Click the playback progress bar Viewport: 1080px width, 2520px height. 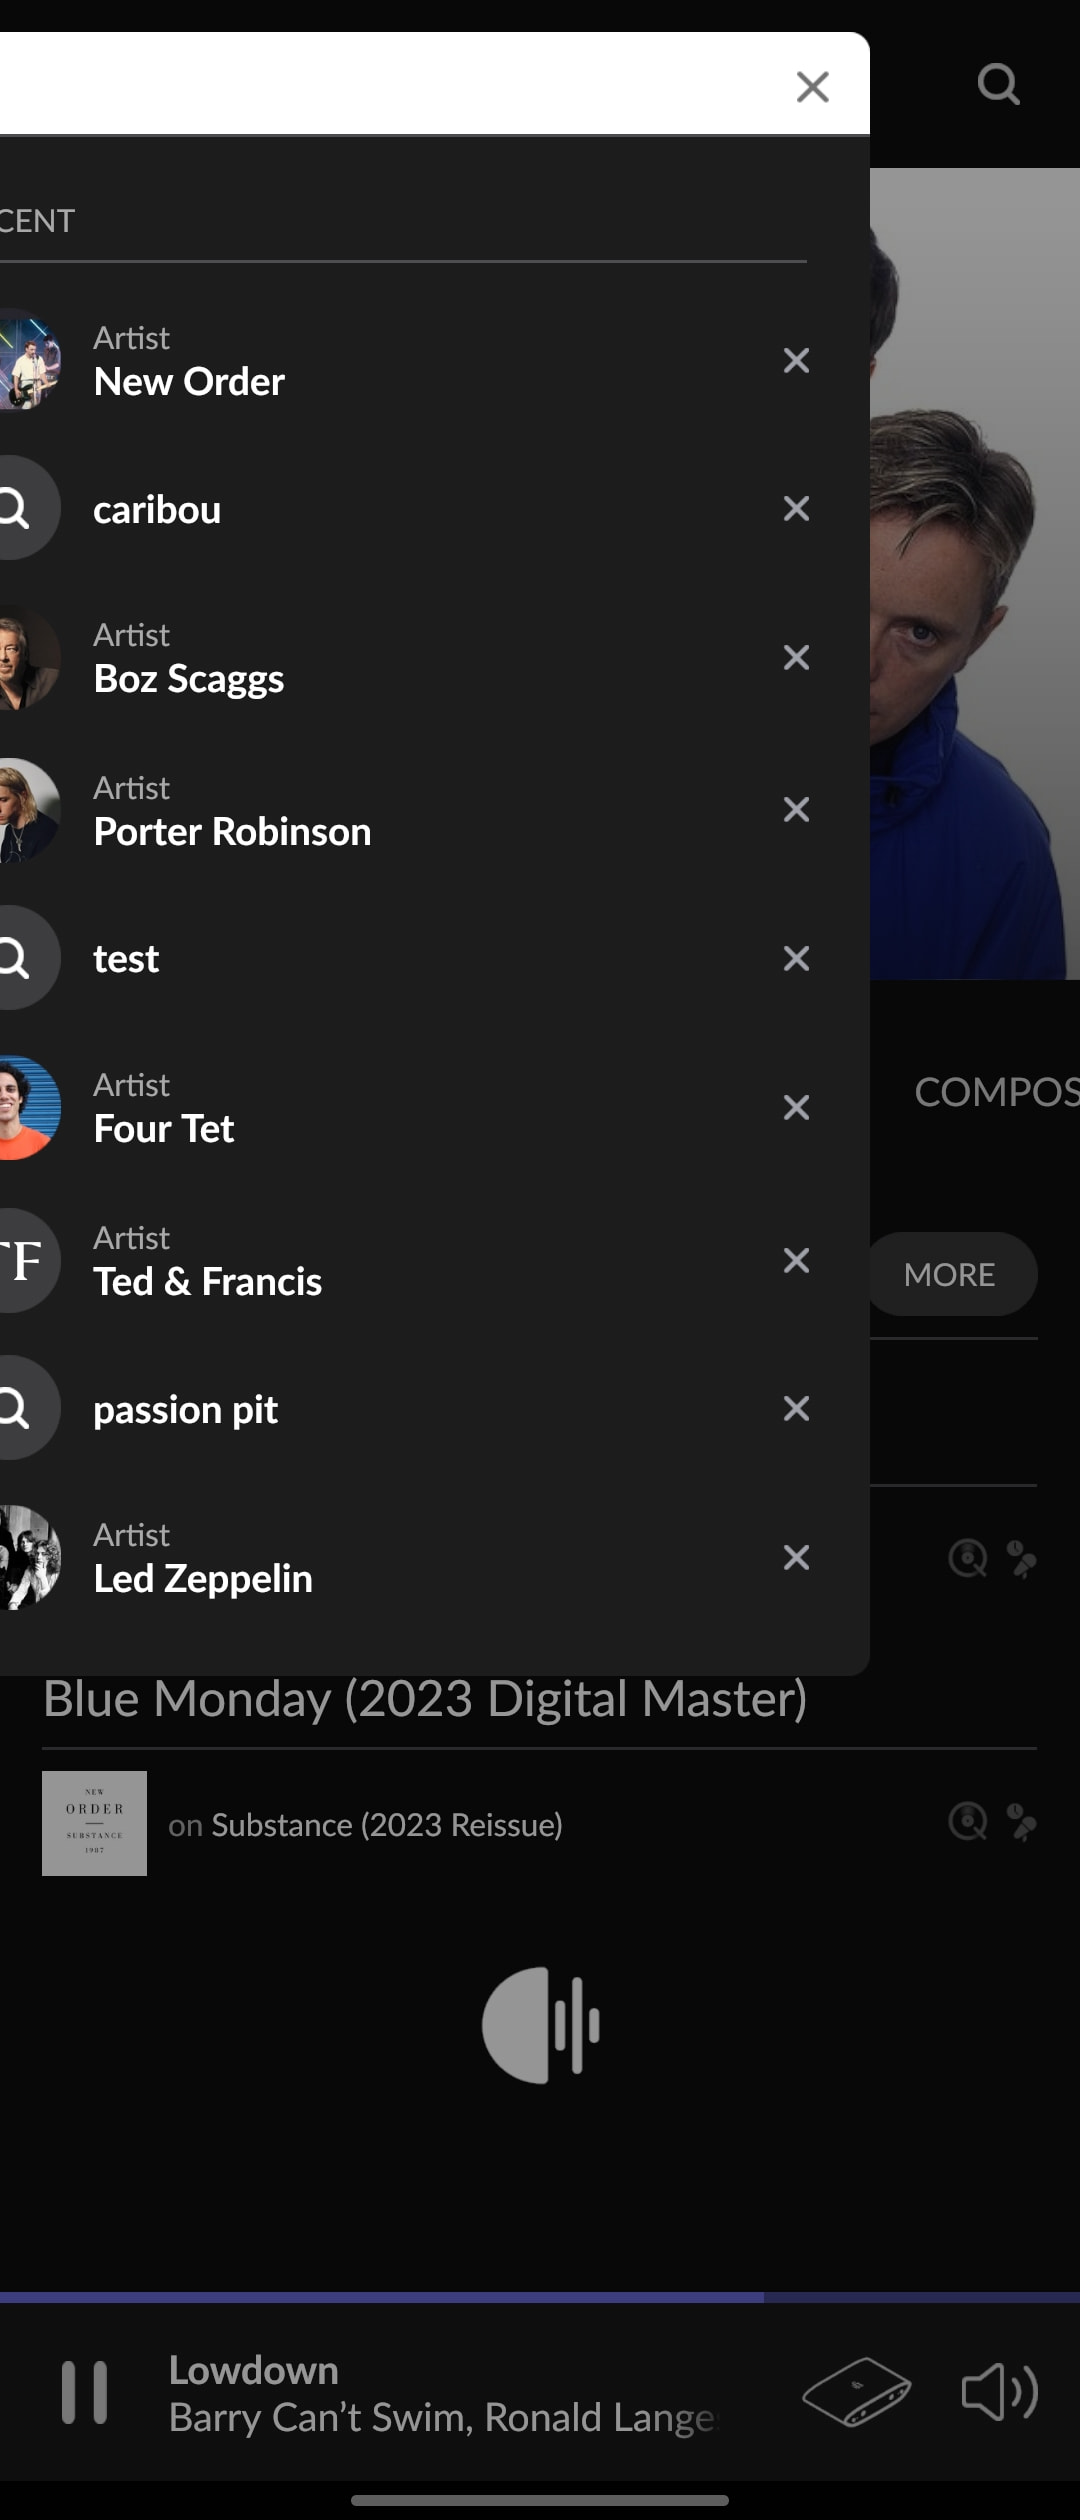tap(540, 2298)
